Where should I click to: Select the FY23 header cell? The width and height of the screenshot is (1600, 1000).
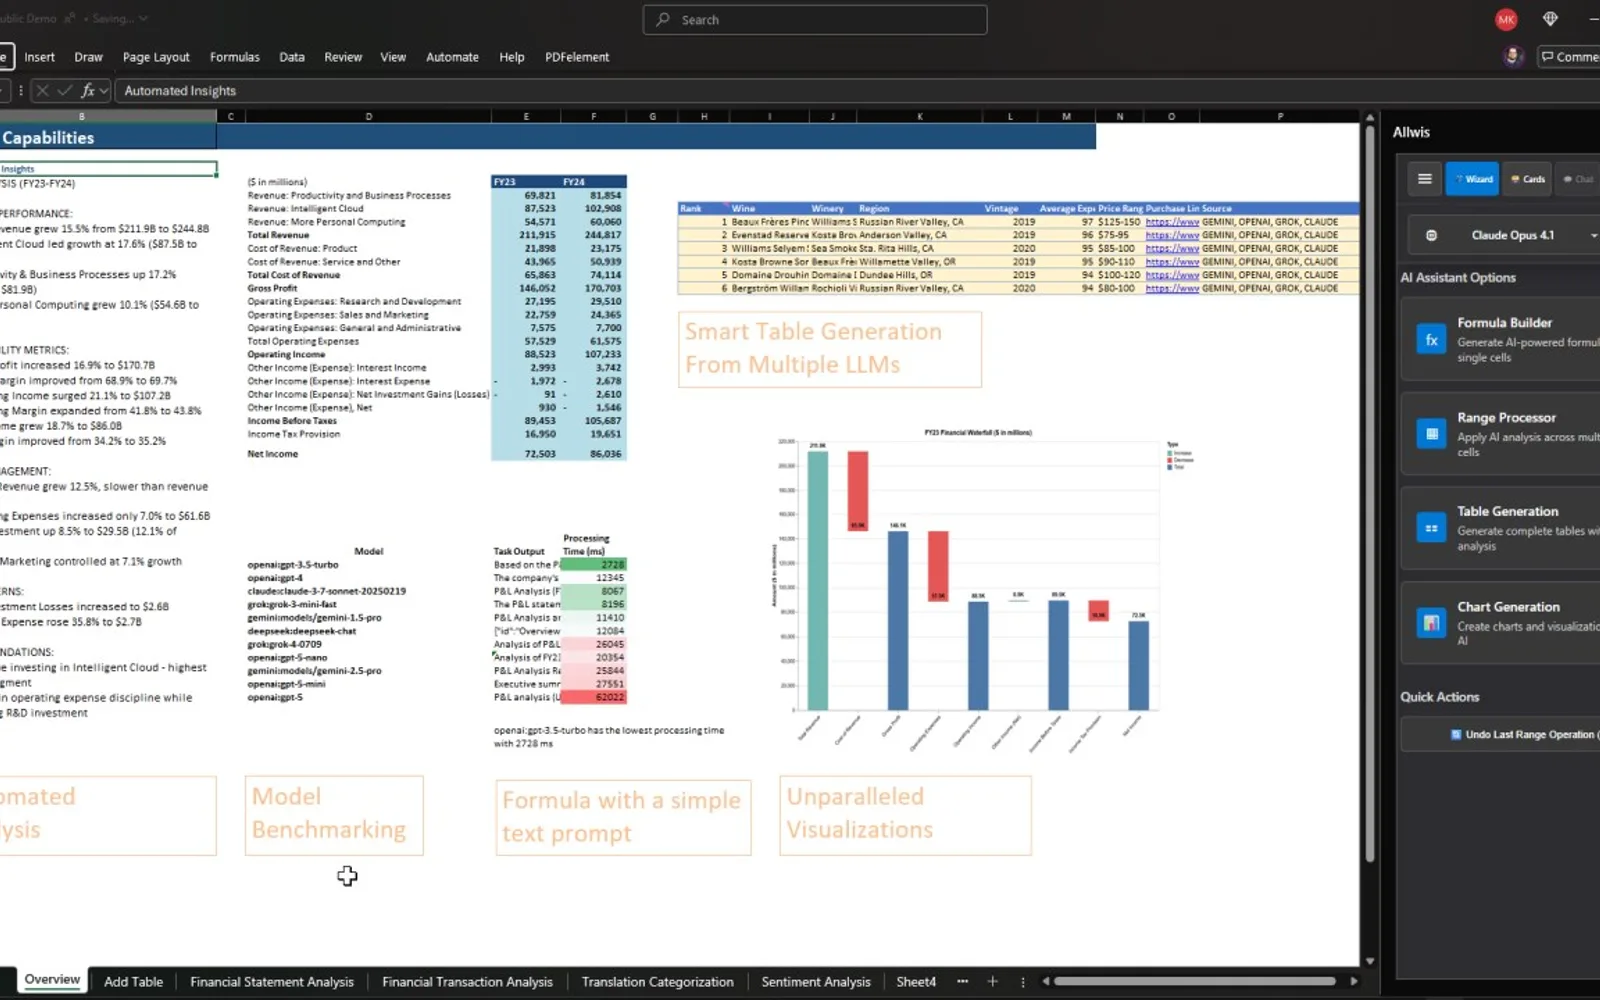coord(525,182)
